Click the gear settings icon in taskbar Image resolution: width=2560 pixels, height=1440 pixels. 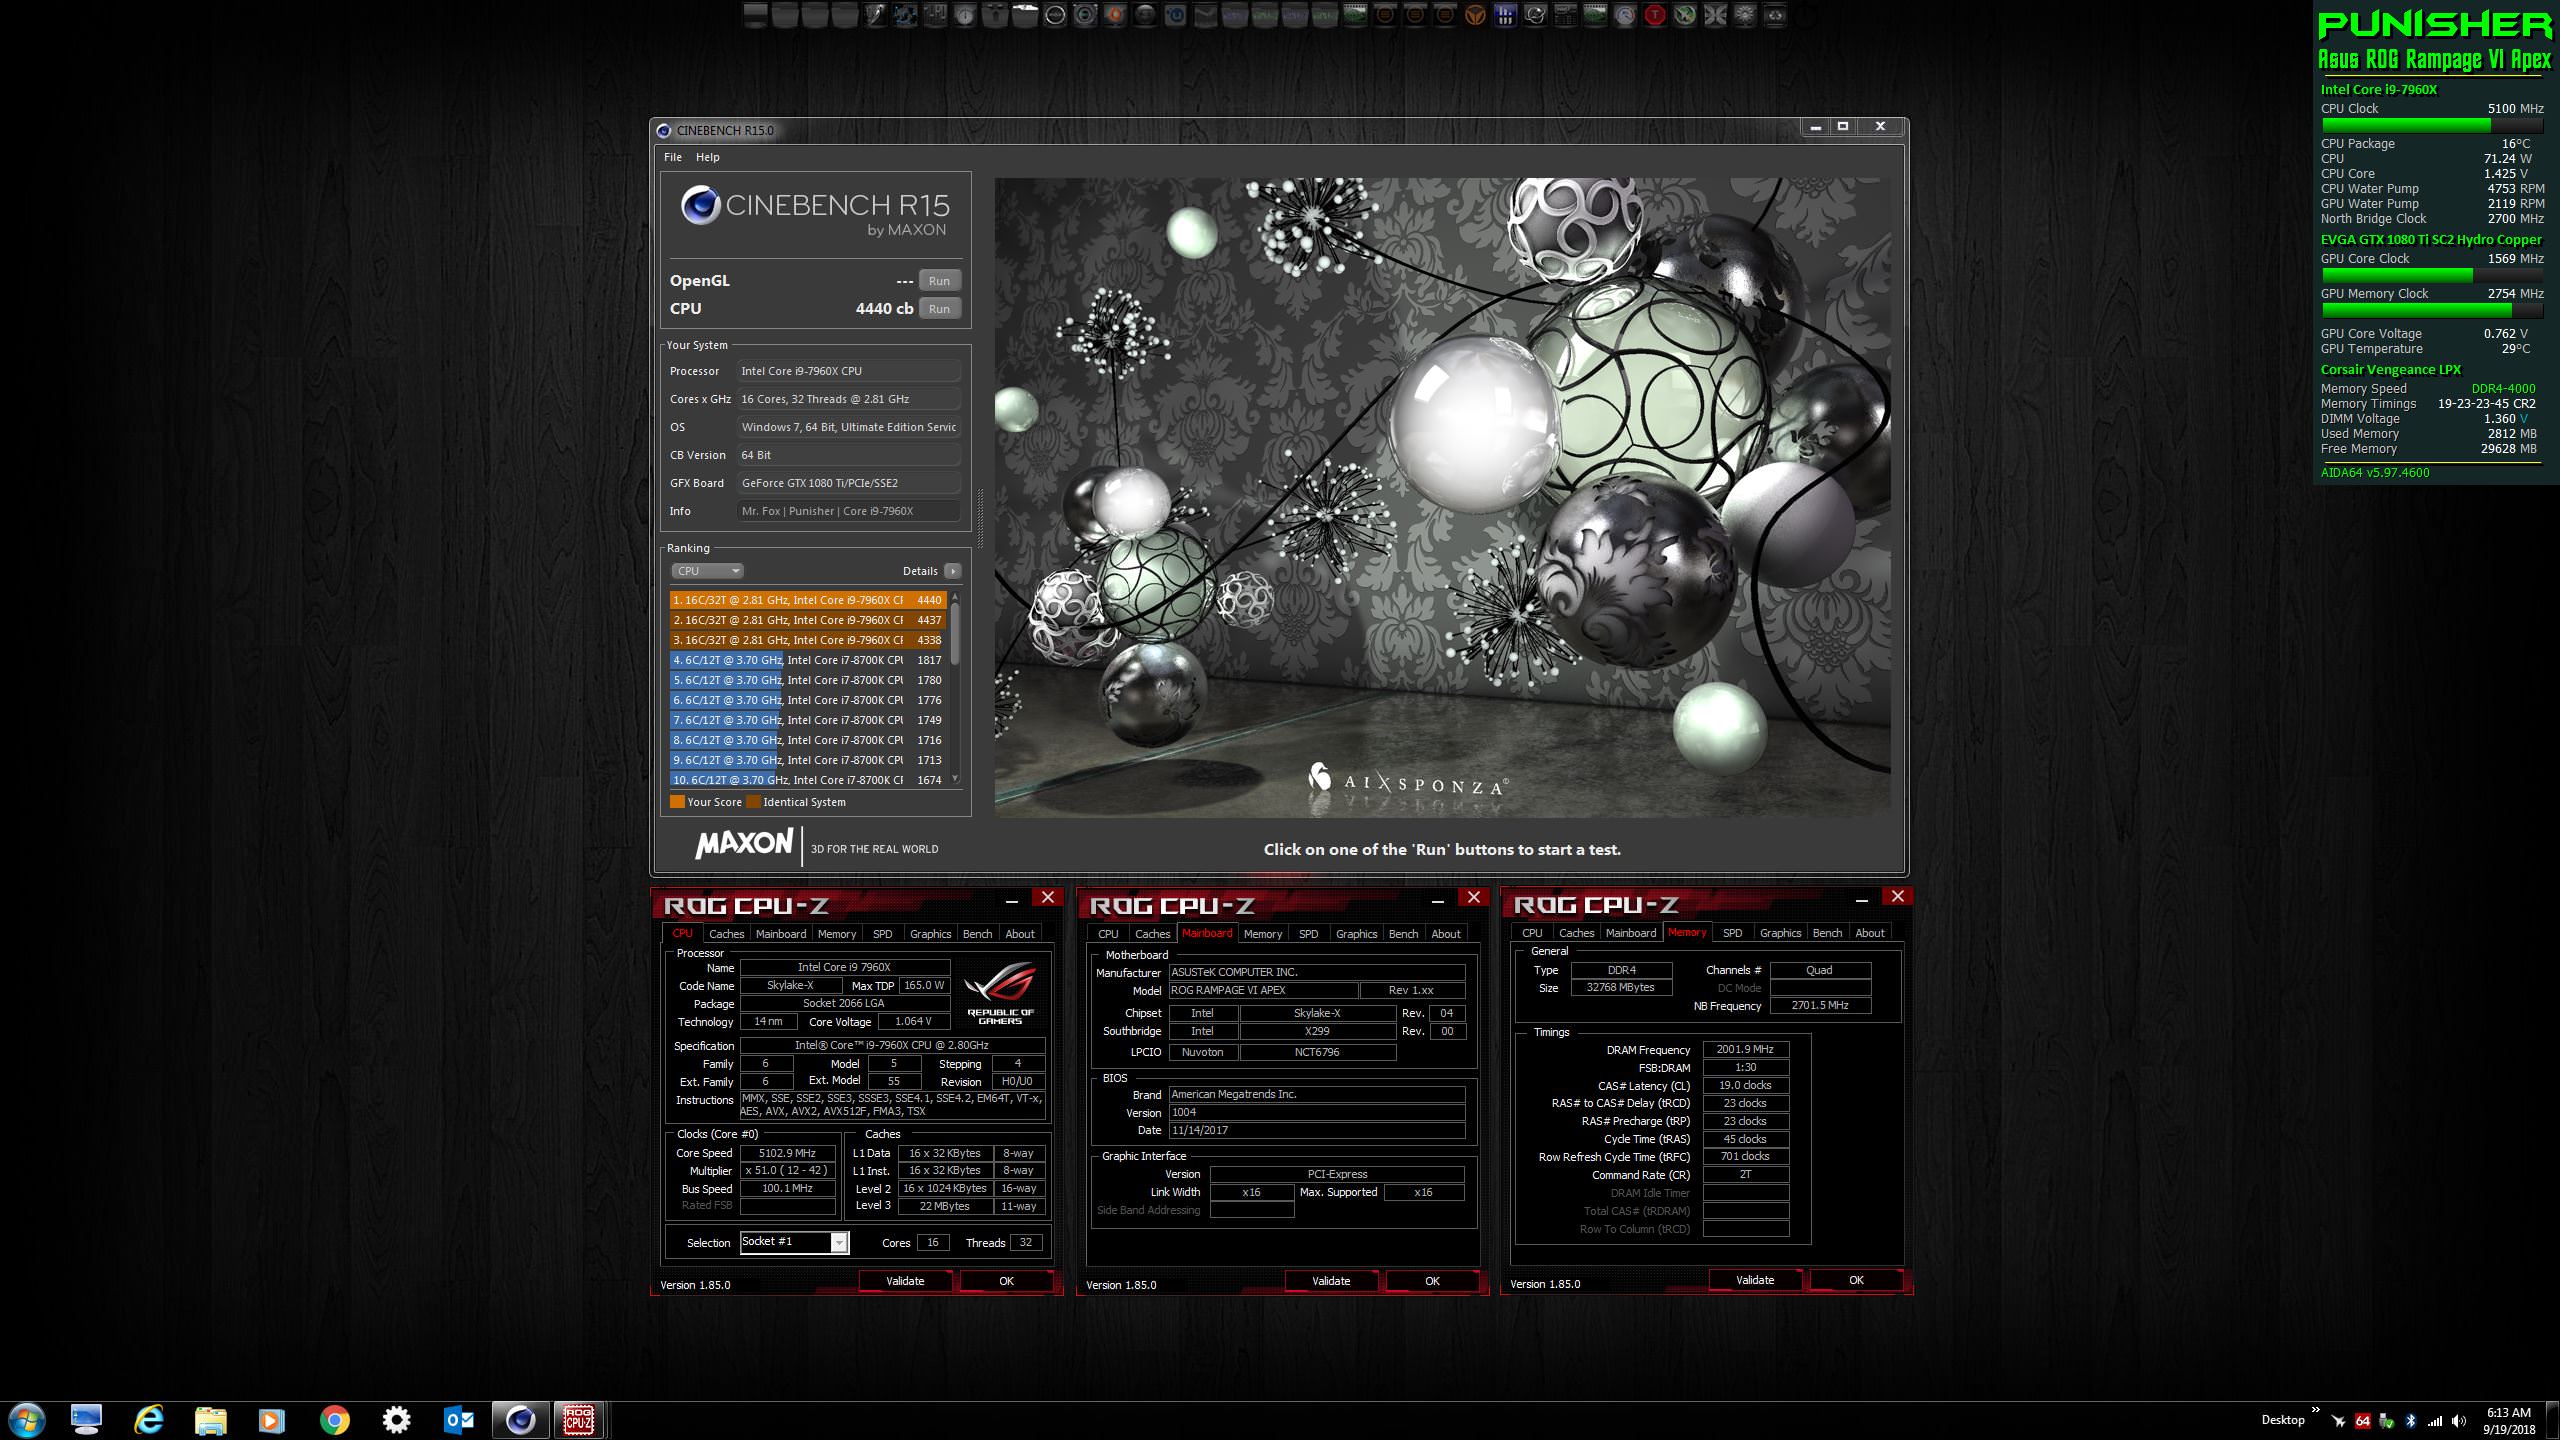pos(397,1420)
